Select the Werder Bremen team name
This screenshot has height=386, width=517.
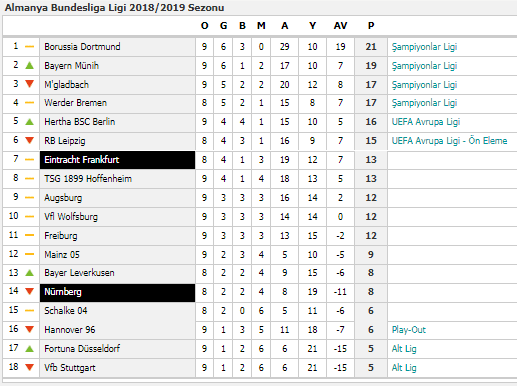click(x=76, y=103)
